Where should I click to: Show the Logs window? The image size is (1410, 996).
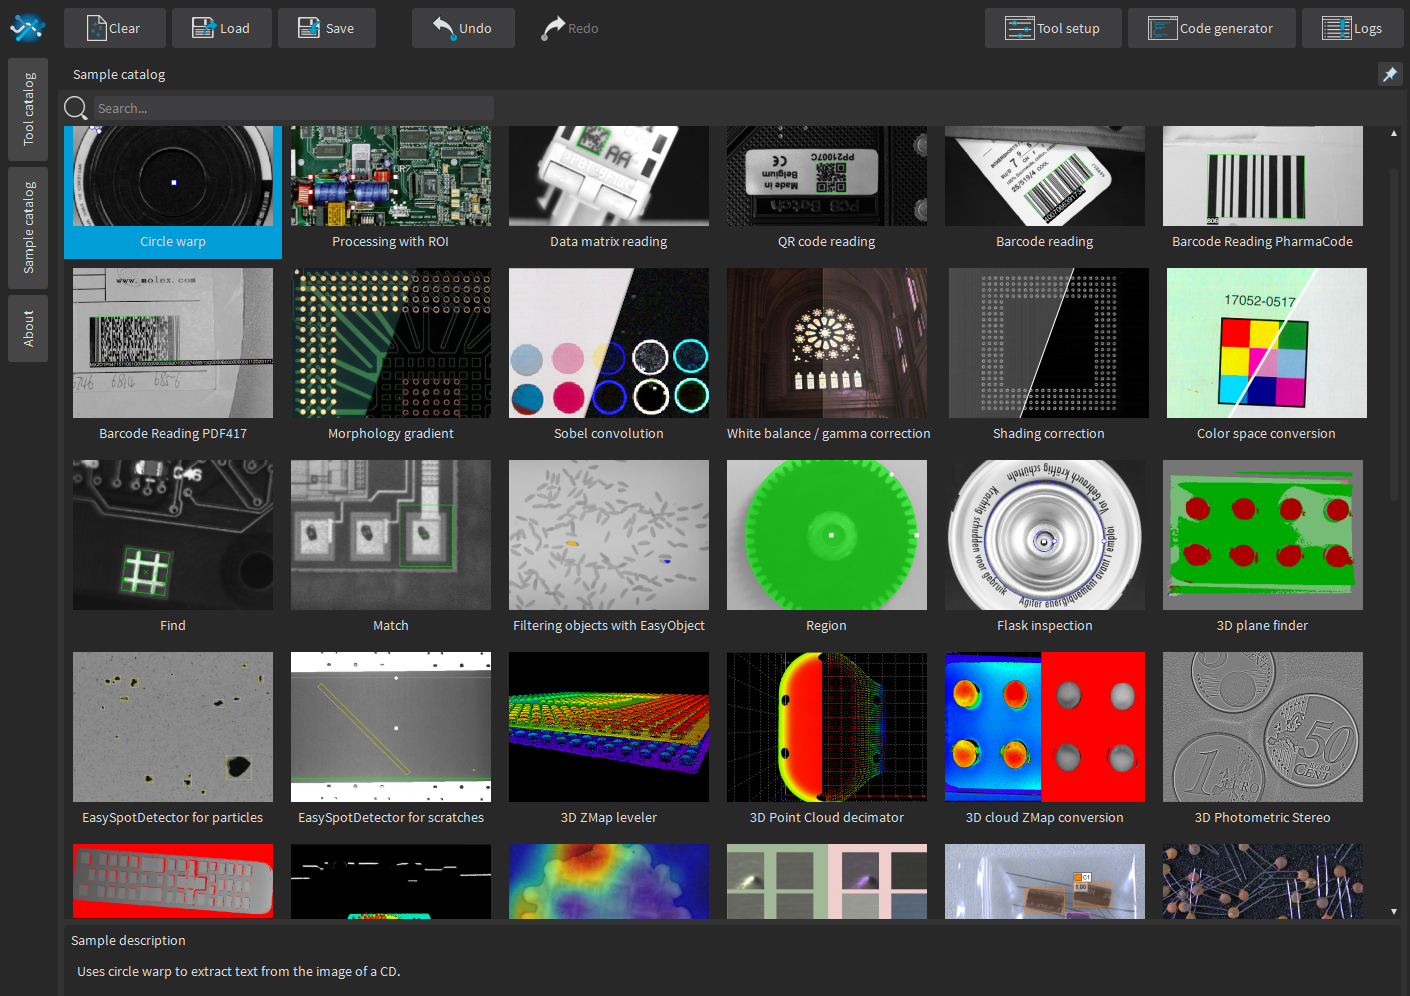click(x=1352, y=28)
